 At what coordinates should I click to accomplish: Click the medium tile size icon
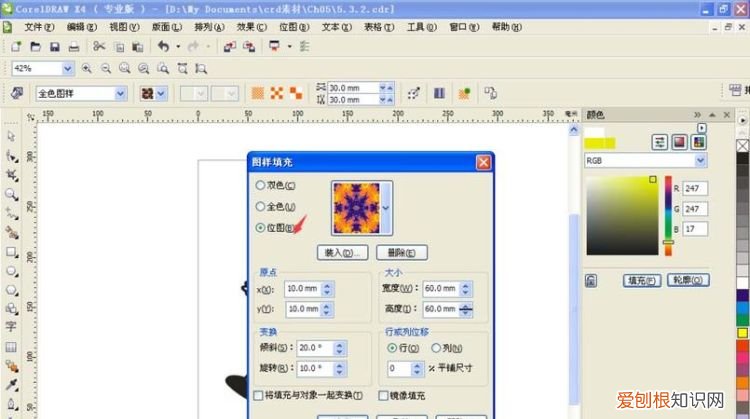[x=276, y=93]
